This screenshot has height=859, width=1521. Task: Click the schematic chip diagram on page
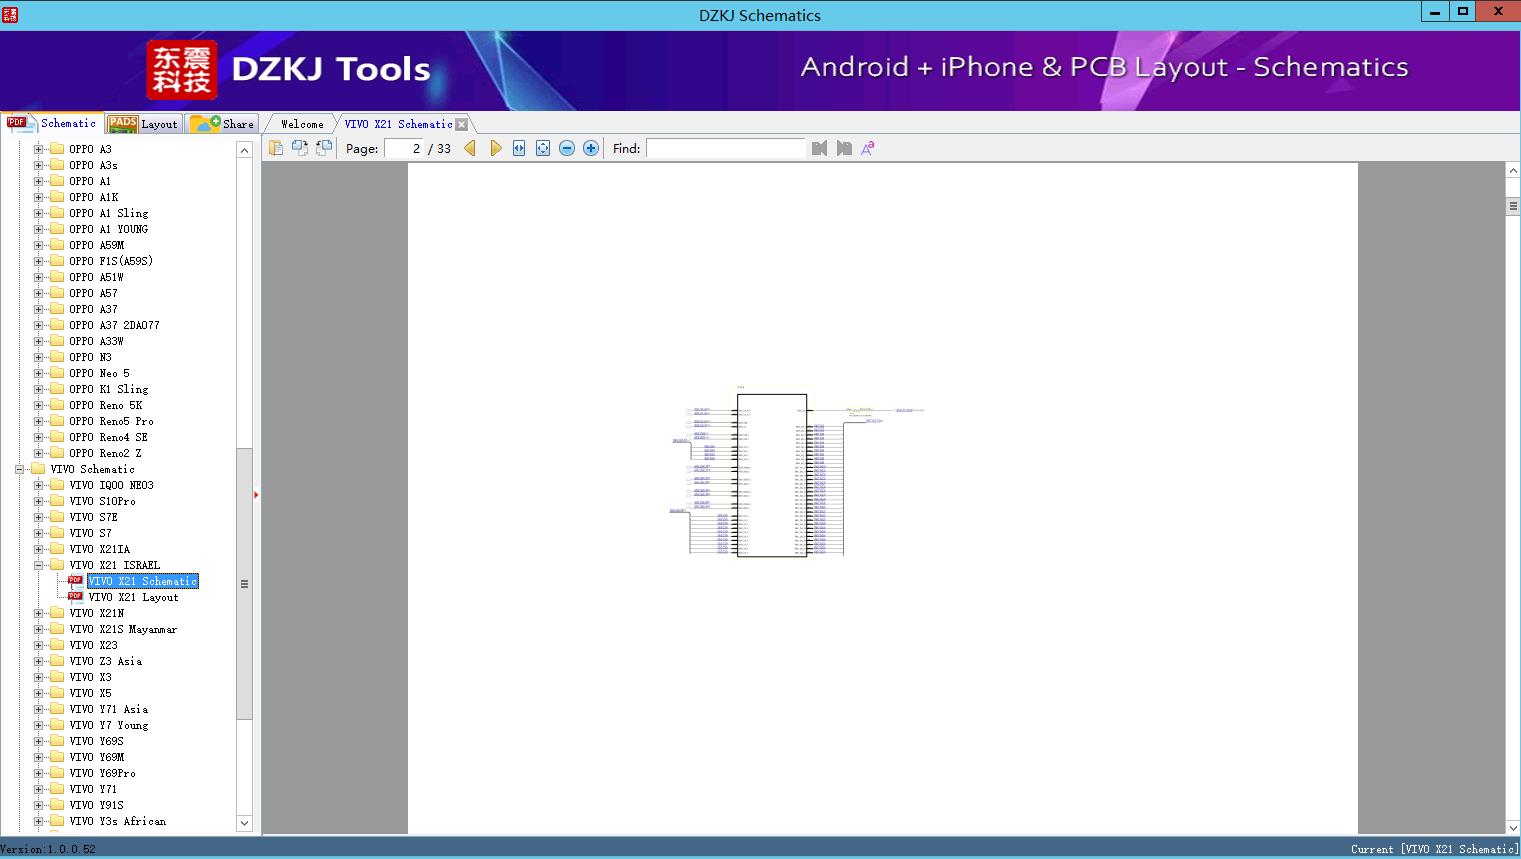pos(771,475)
